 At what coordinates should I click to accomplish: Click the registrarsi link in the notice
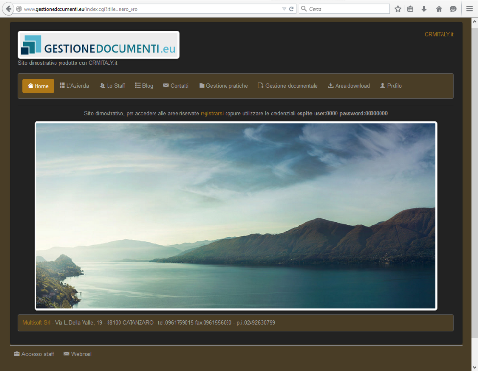tap(212, 113)
